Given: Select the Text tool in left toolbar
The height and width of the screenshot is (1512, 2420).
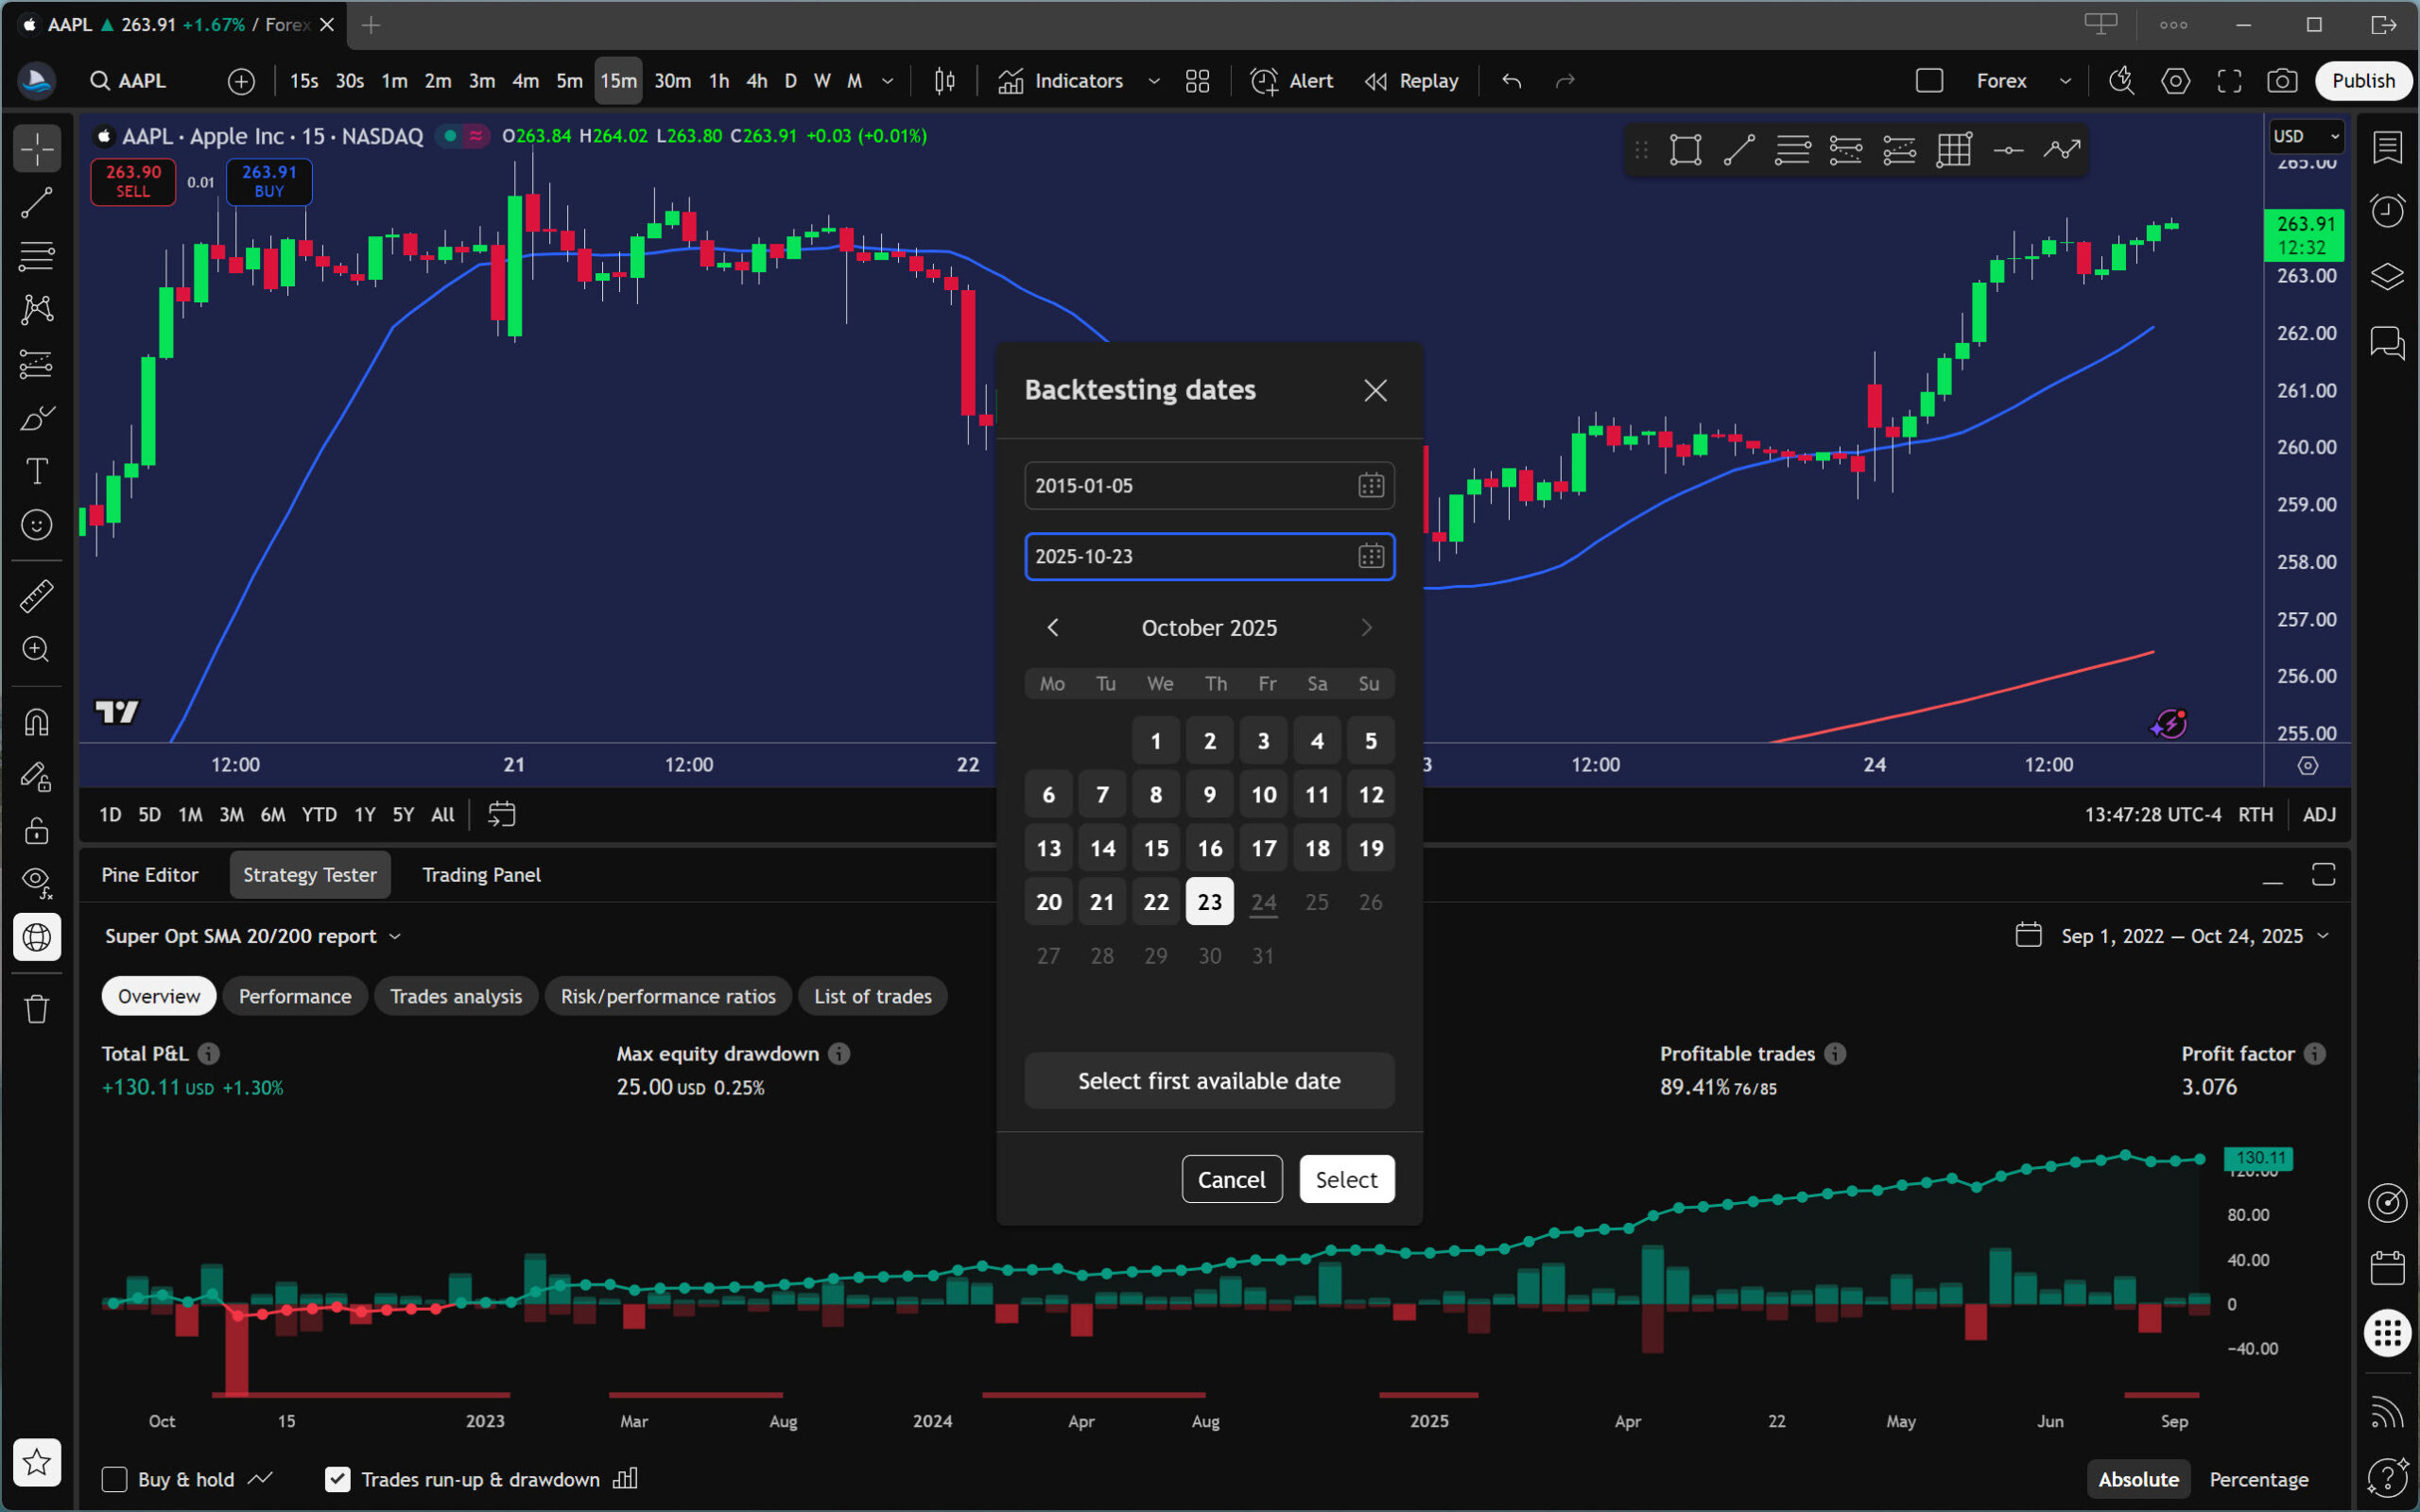Looking at the screenshot, I should 37,471.
